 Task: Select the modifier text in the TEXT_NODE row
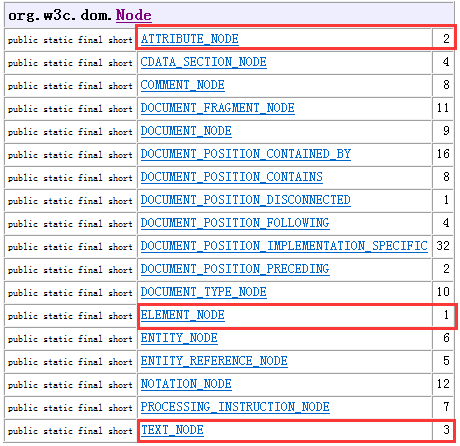pos(70,431)
